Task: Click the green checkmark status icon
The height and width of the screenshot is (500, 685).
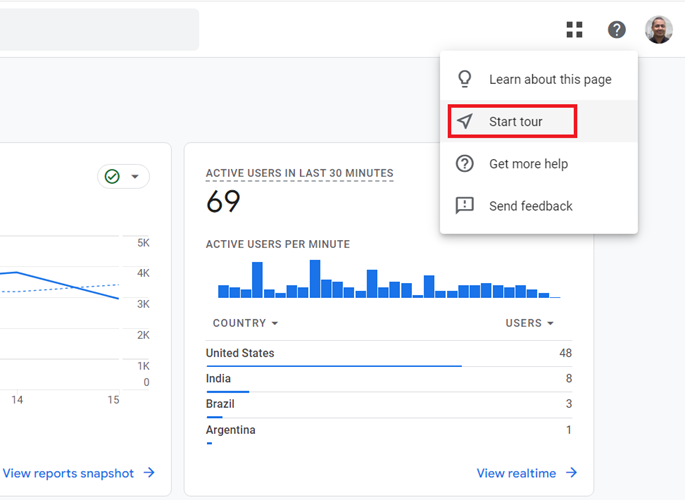Action: coord(112,177)
